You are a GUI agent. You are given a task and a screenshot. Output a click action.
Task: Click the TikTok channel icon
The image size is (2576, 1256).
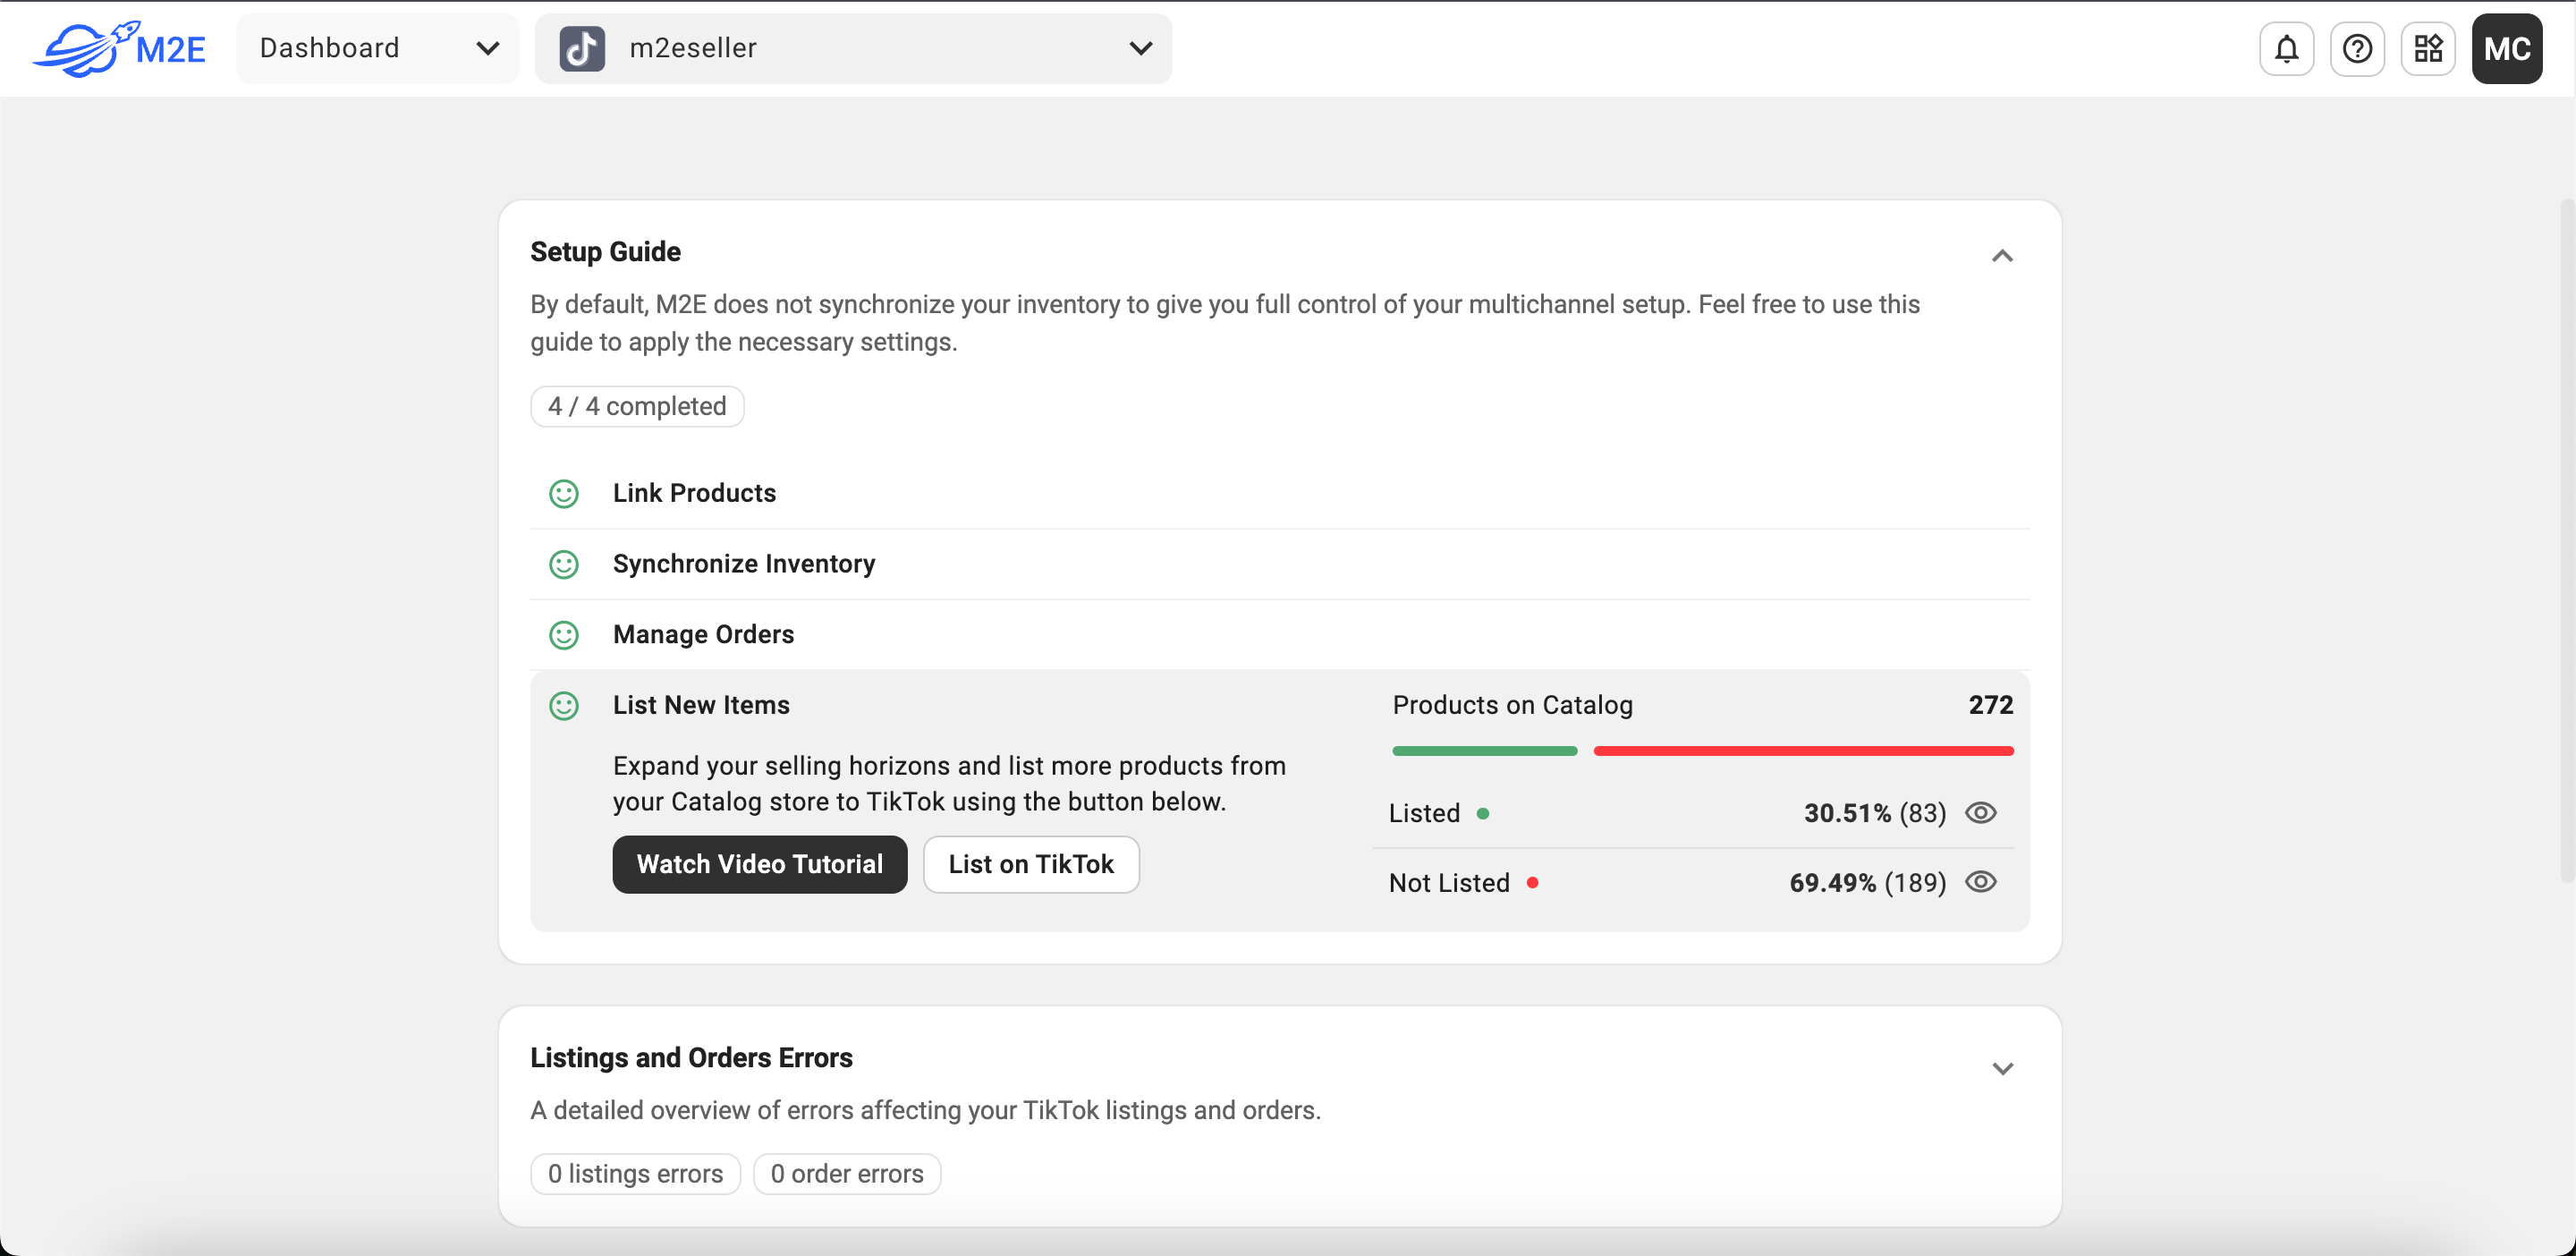click(582, 48)
